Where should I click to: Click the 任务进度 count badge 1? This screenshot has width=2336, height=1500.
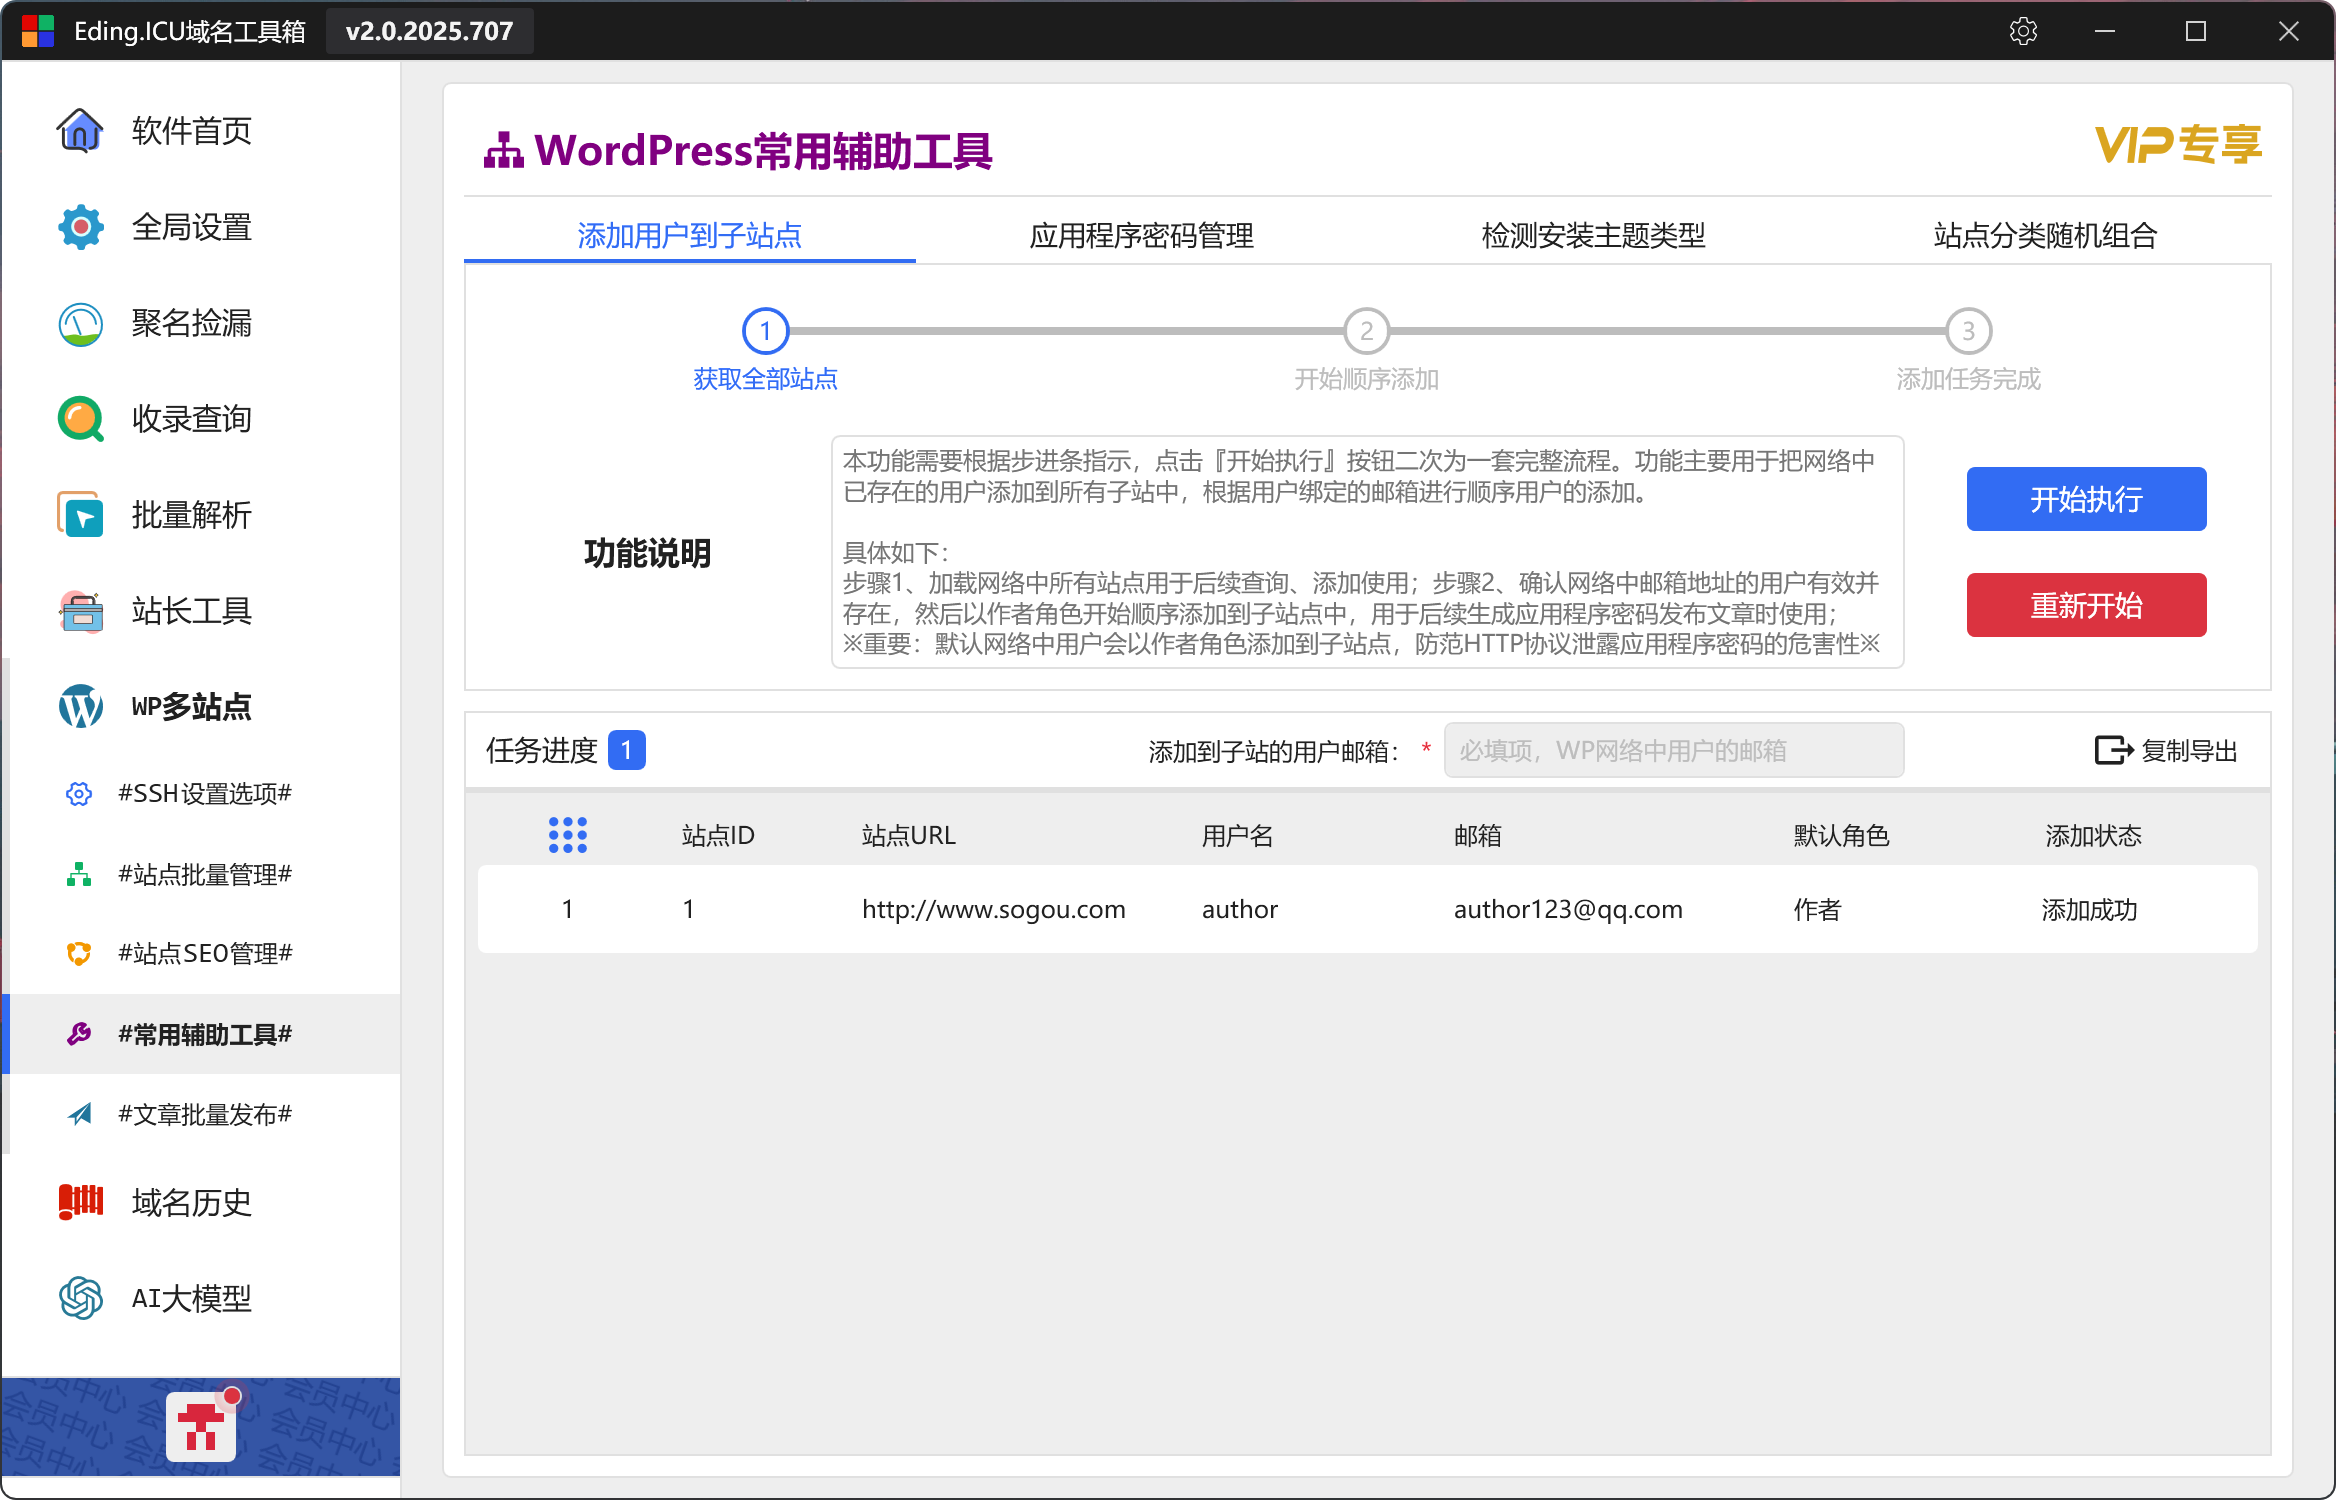click(627, 750)
